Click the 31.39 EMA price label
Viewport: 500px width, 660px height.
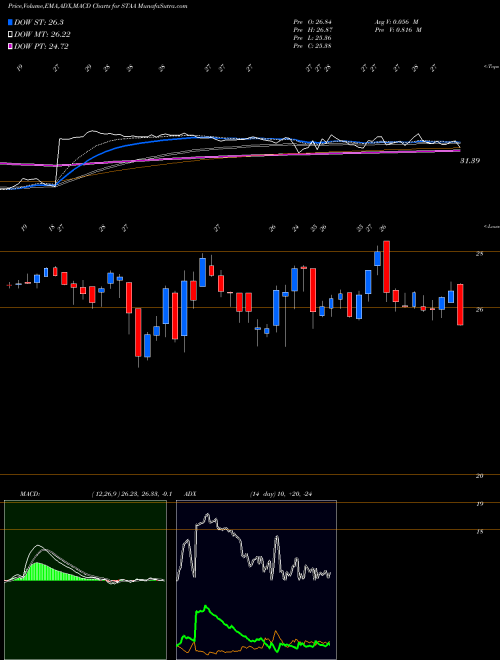click(x=471, y=161)
